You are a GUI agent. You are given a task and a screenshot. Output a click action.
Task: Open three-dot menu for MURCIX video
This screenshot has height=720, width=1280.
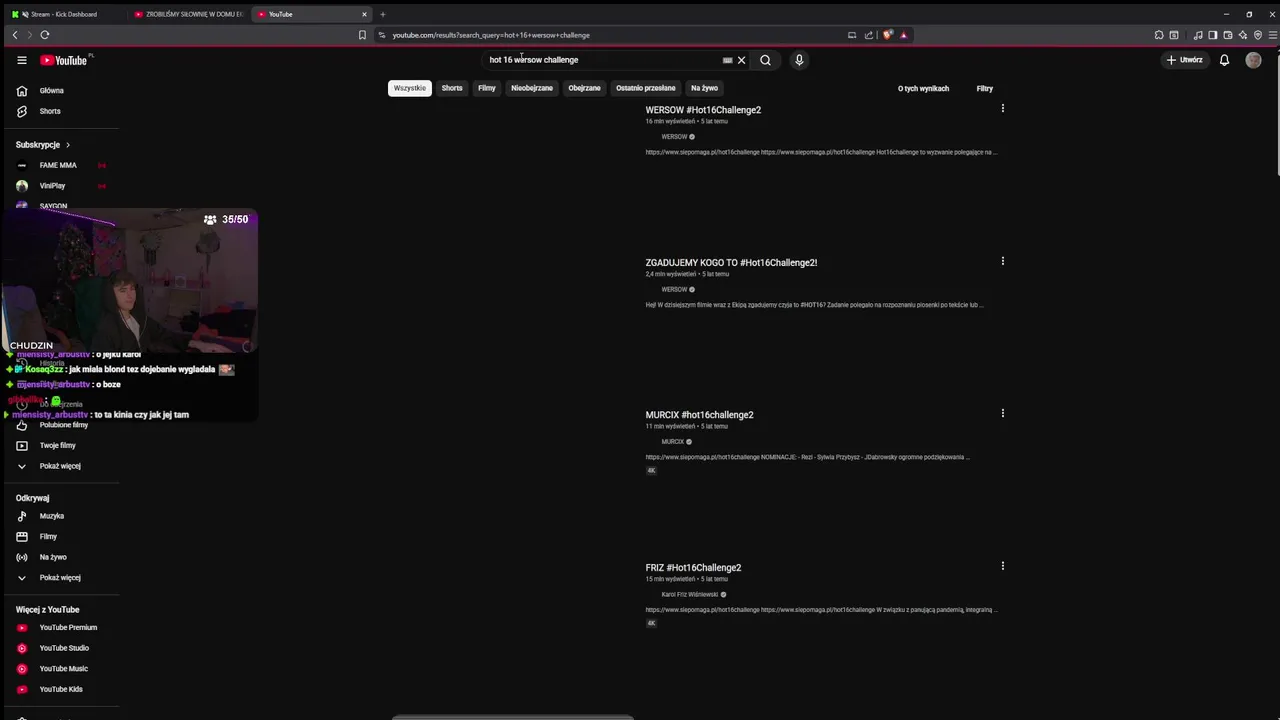[x=1002, y=413]
